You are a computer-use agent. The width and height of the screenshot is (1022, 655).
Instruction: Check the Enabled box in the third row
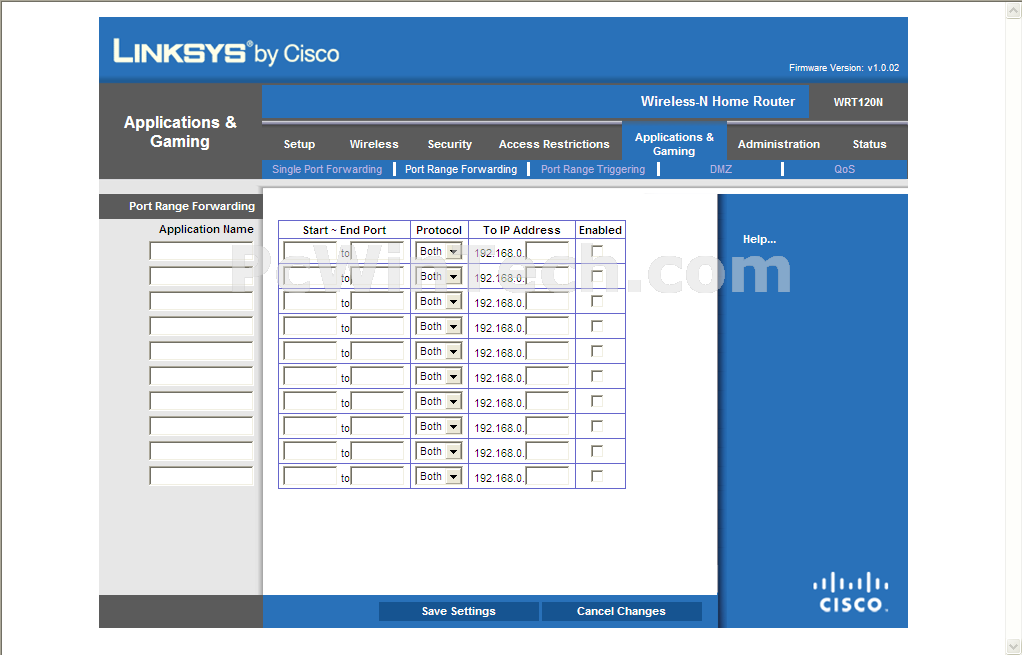coord(596,301)
